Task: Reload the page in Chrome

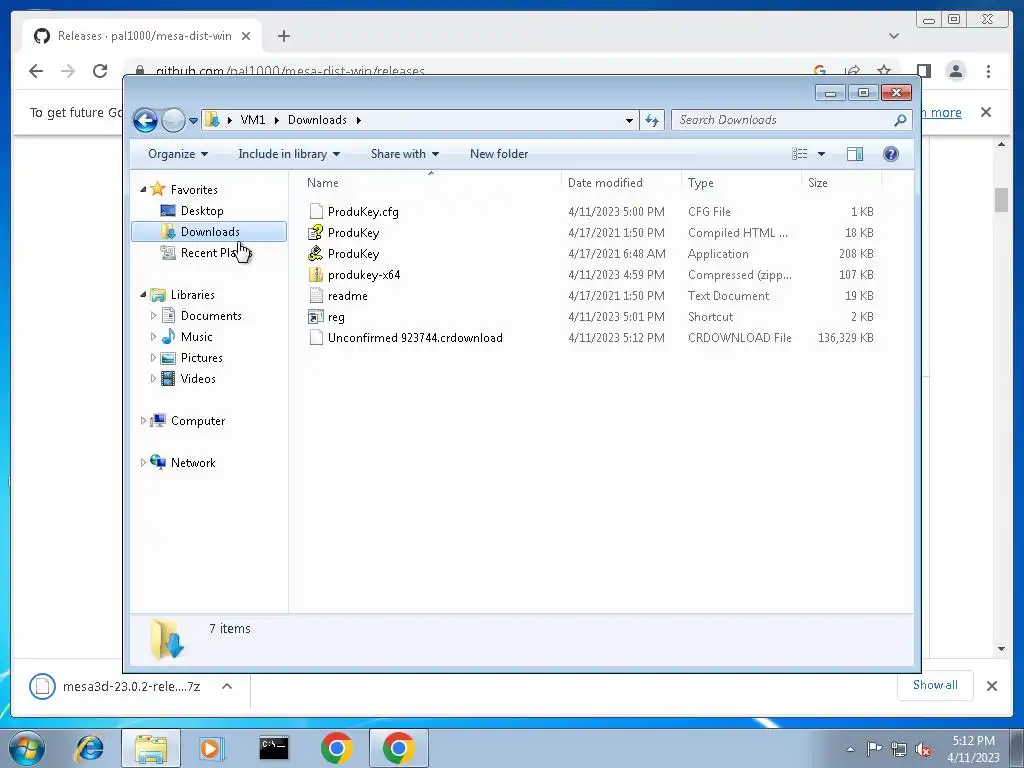Action: tap(100, 71)
